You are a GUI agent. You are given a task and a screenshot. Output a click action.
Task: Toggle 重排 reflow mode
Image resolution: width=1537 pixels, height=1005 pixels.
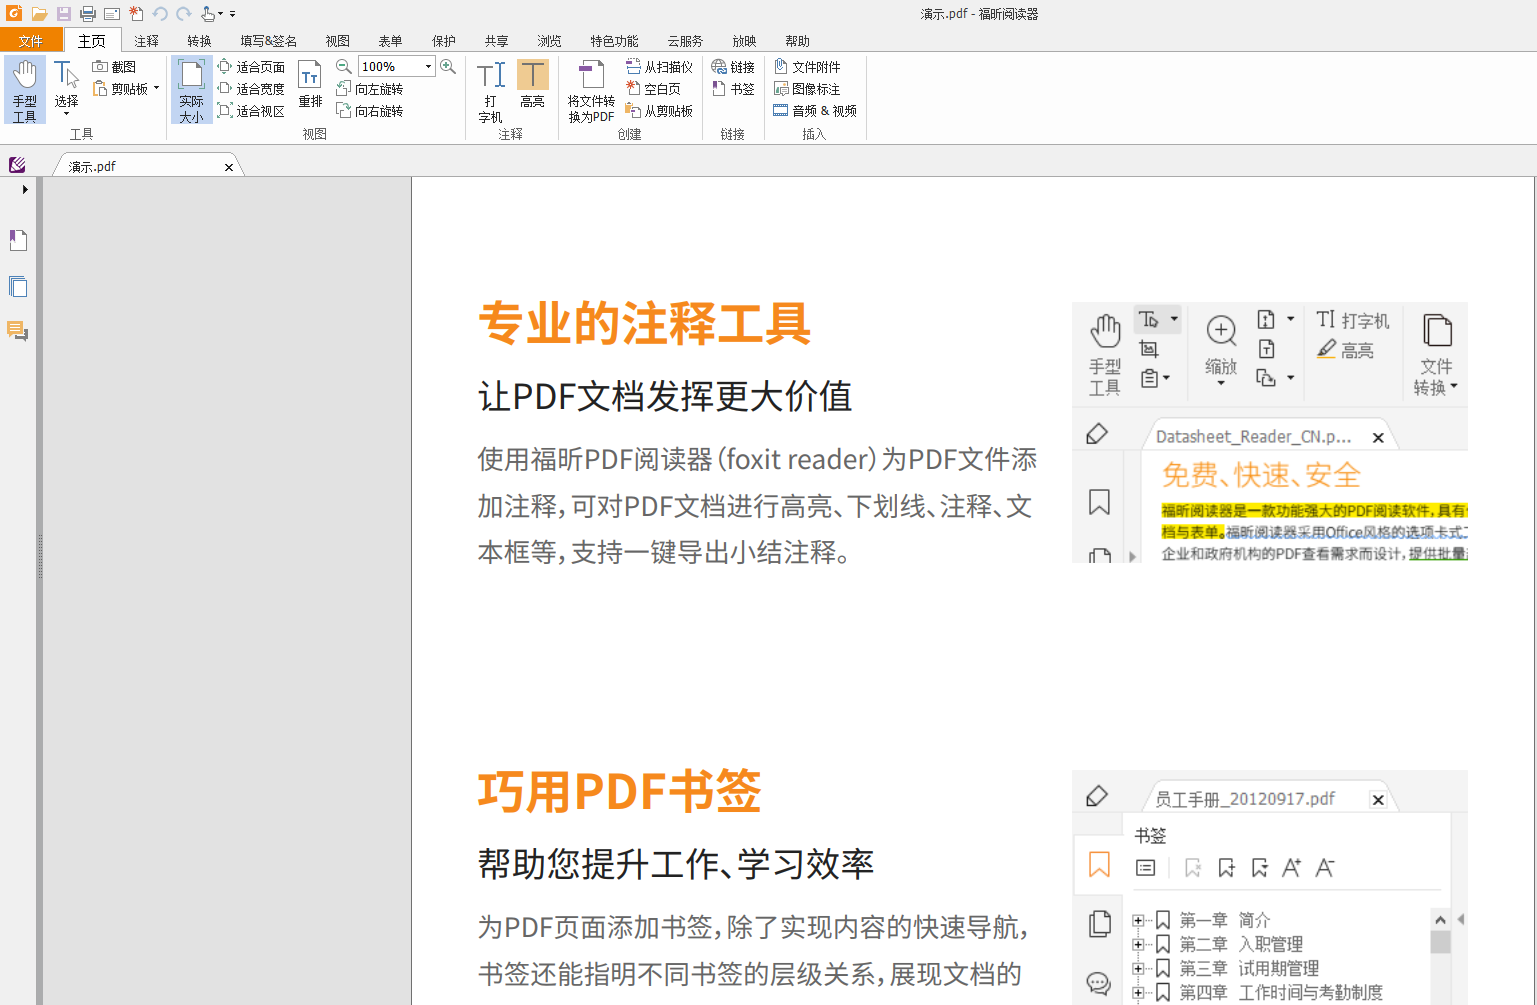coord(310,88)
